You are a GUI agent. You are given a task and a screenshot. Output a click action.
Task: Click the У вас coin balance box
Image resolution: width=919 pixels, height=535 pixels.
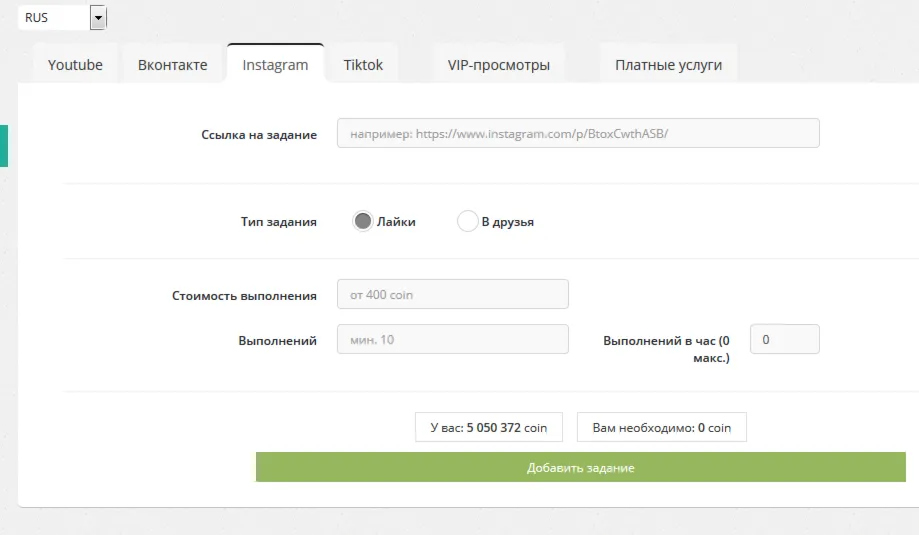[489, 427]
